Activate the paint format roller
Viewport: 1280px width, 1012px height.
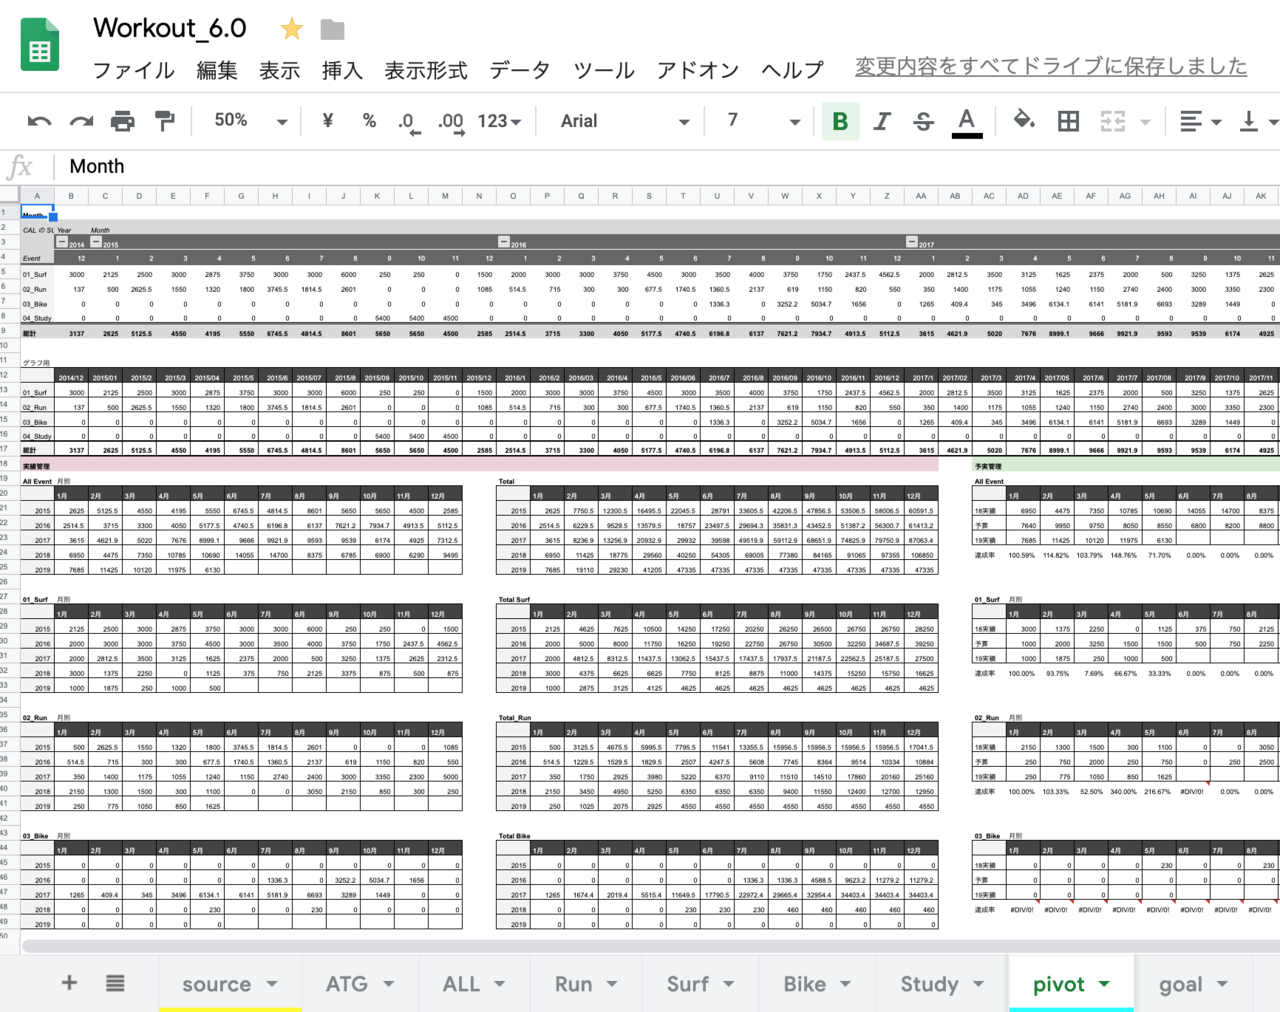tap(165, 121)
